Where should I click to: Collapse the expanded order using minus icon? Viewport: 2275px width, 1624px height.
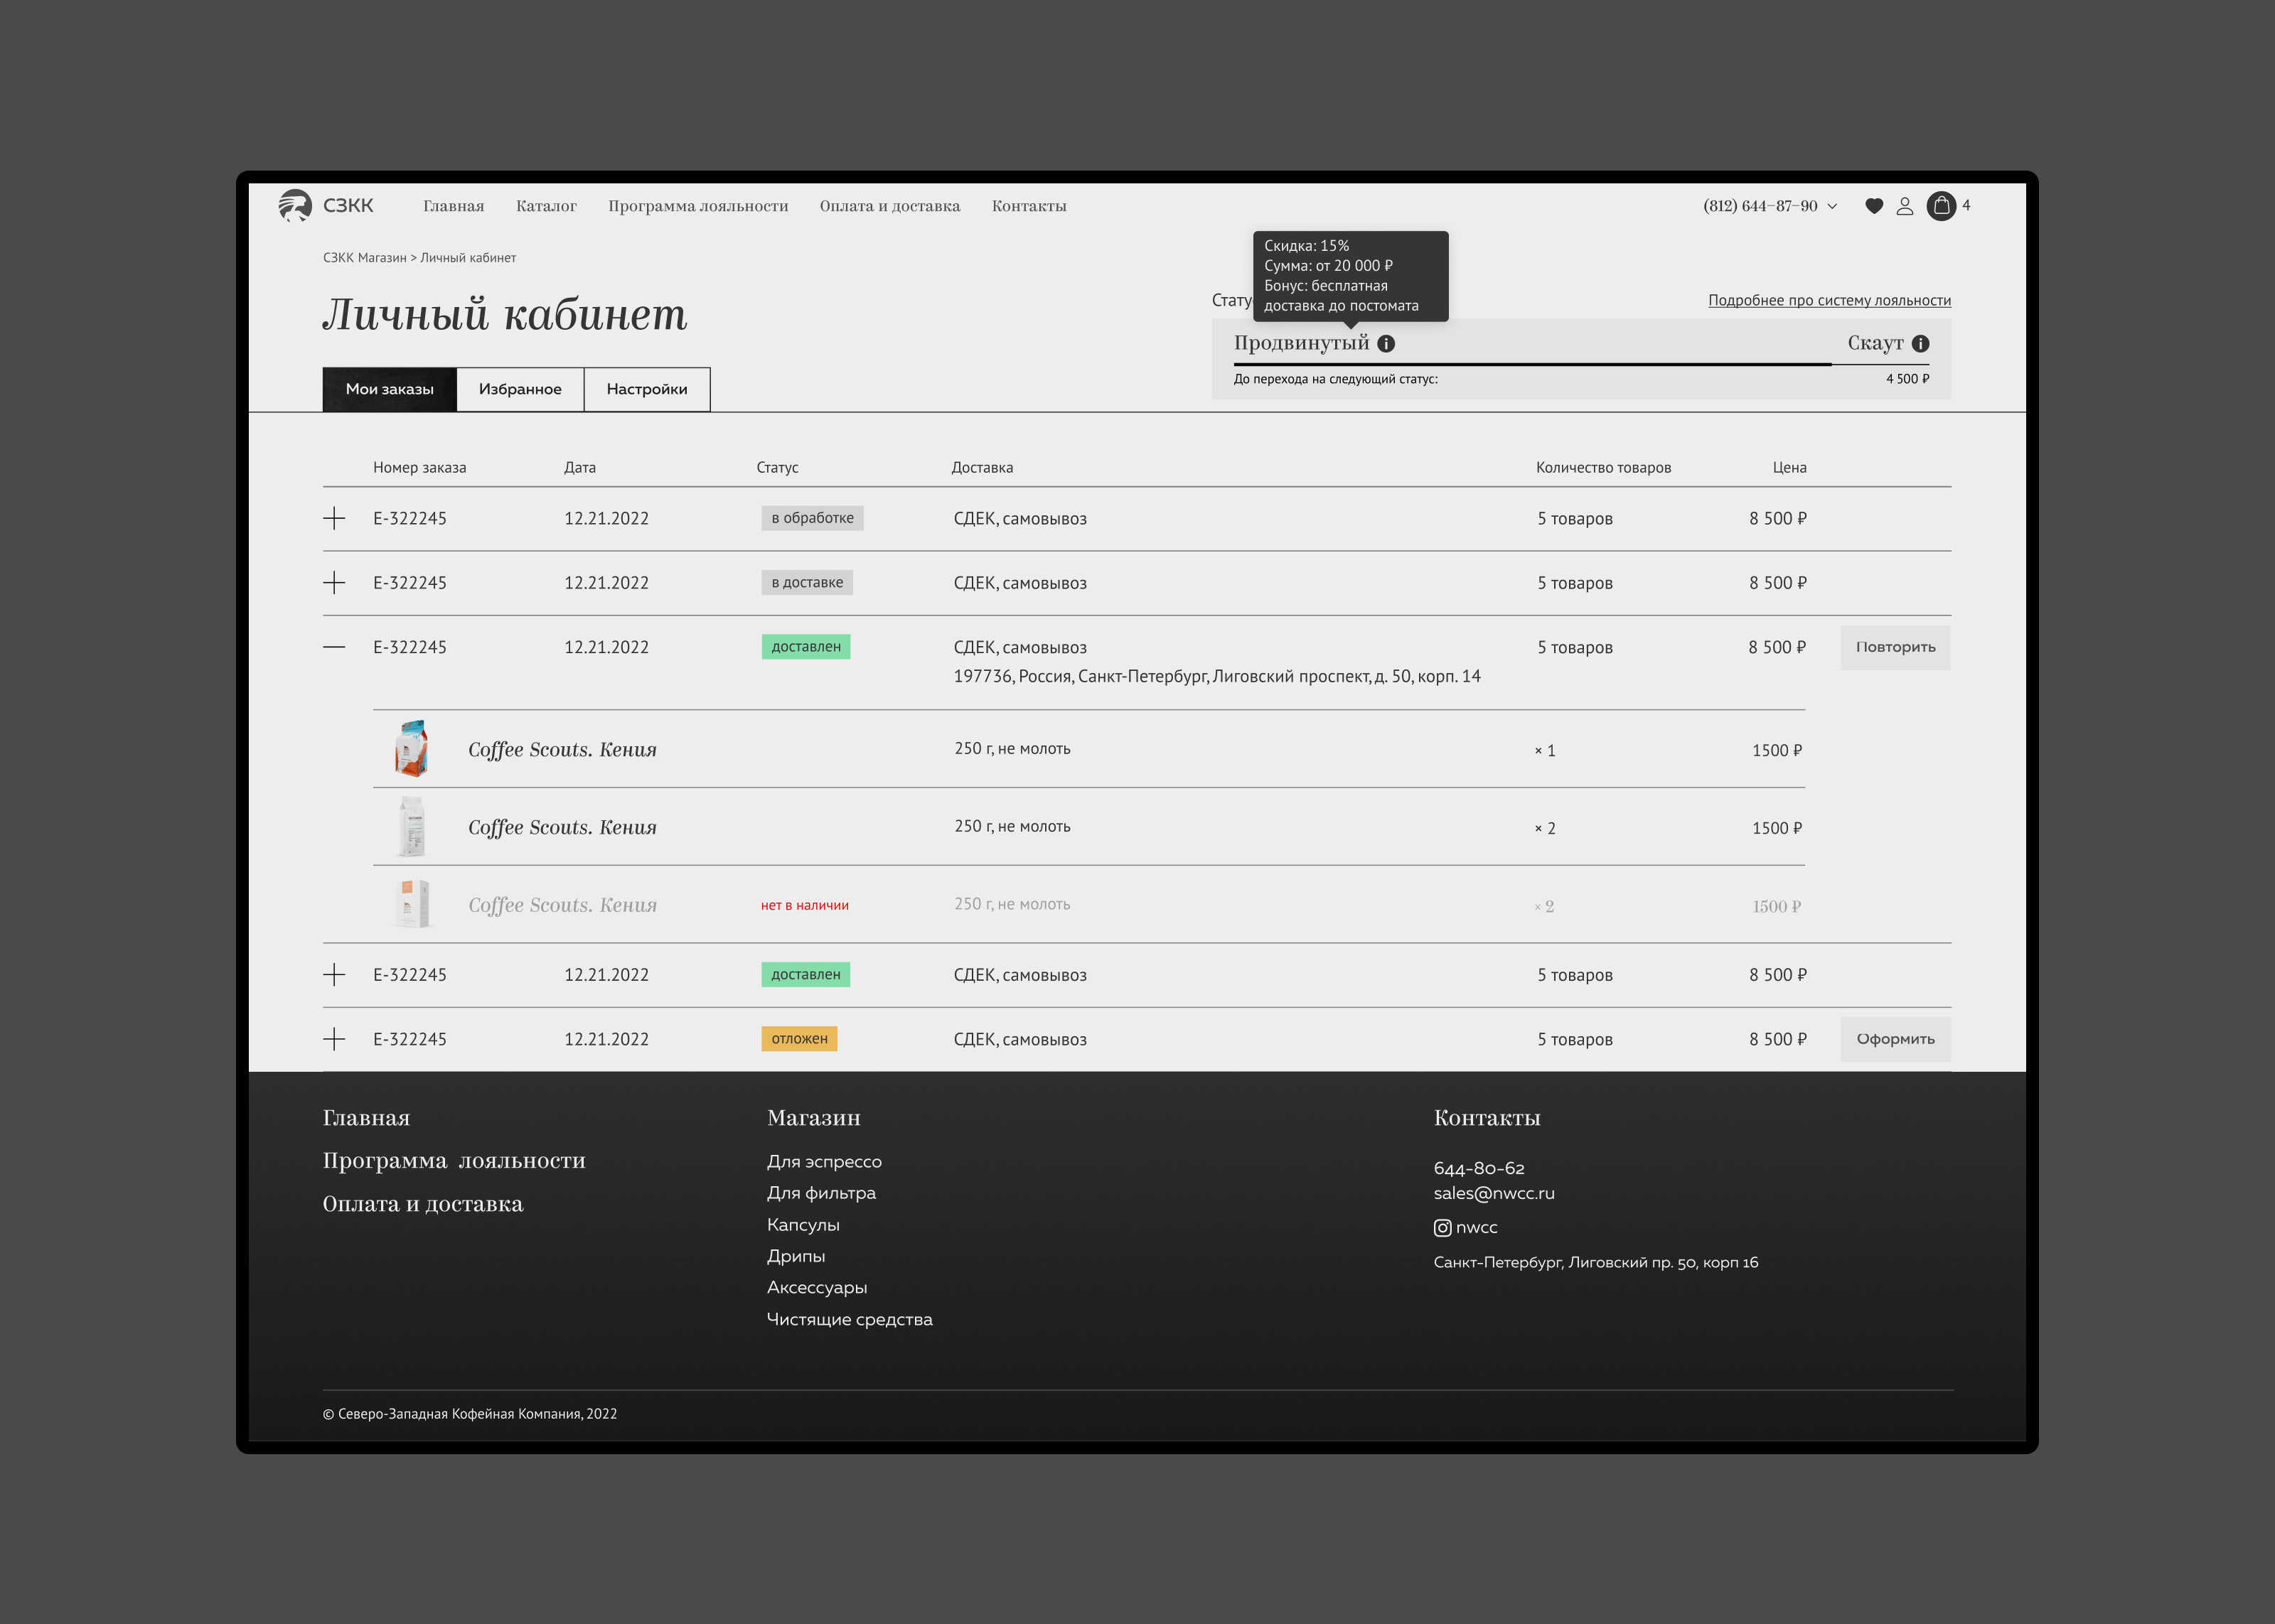(335, 647)
